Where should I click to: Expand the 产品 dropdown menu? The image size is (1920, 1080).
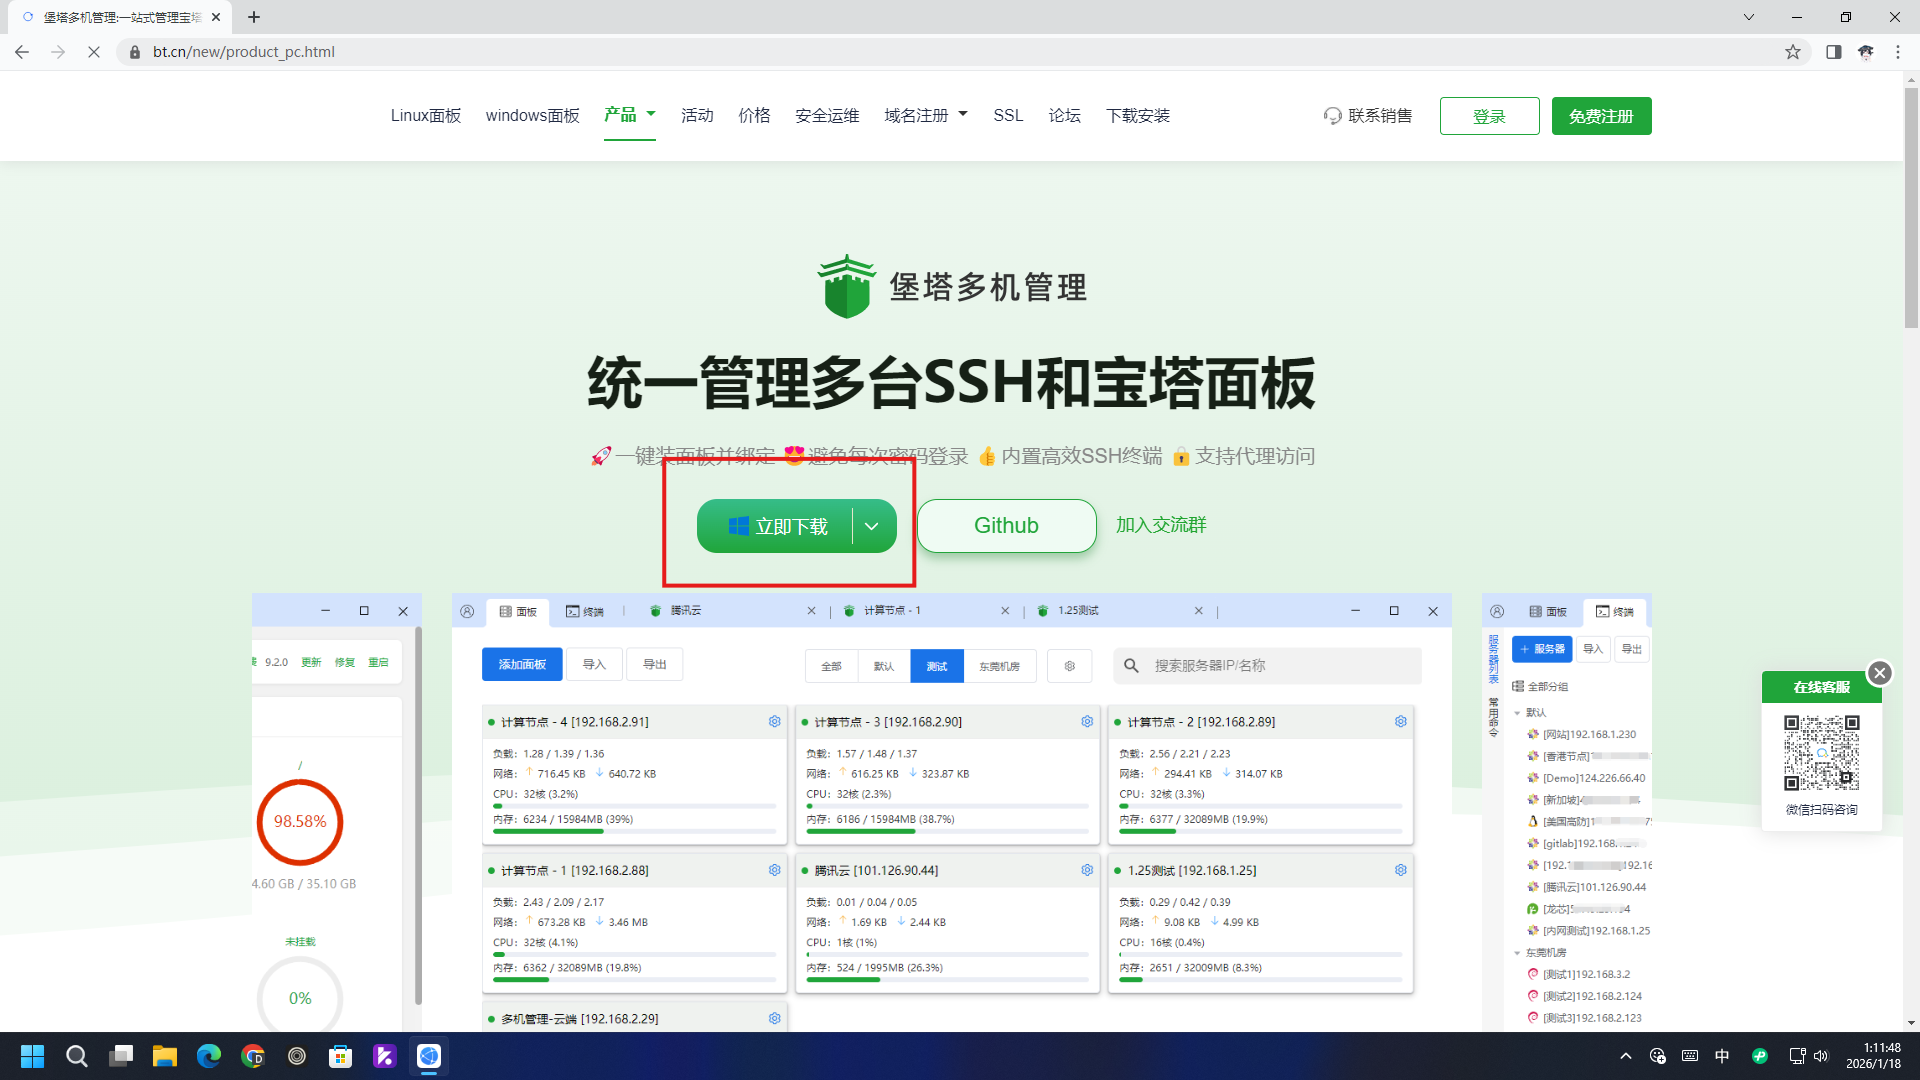630,115
